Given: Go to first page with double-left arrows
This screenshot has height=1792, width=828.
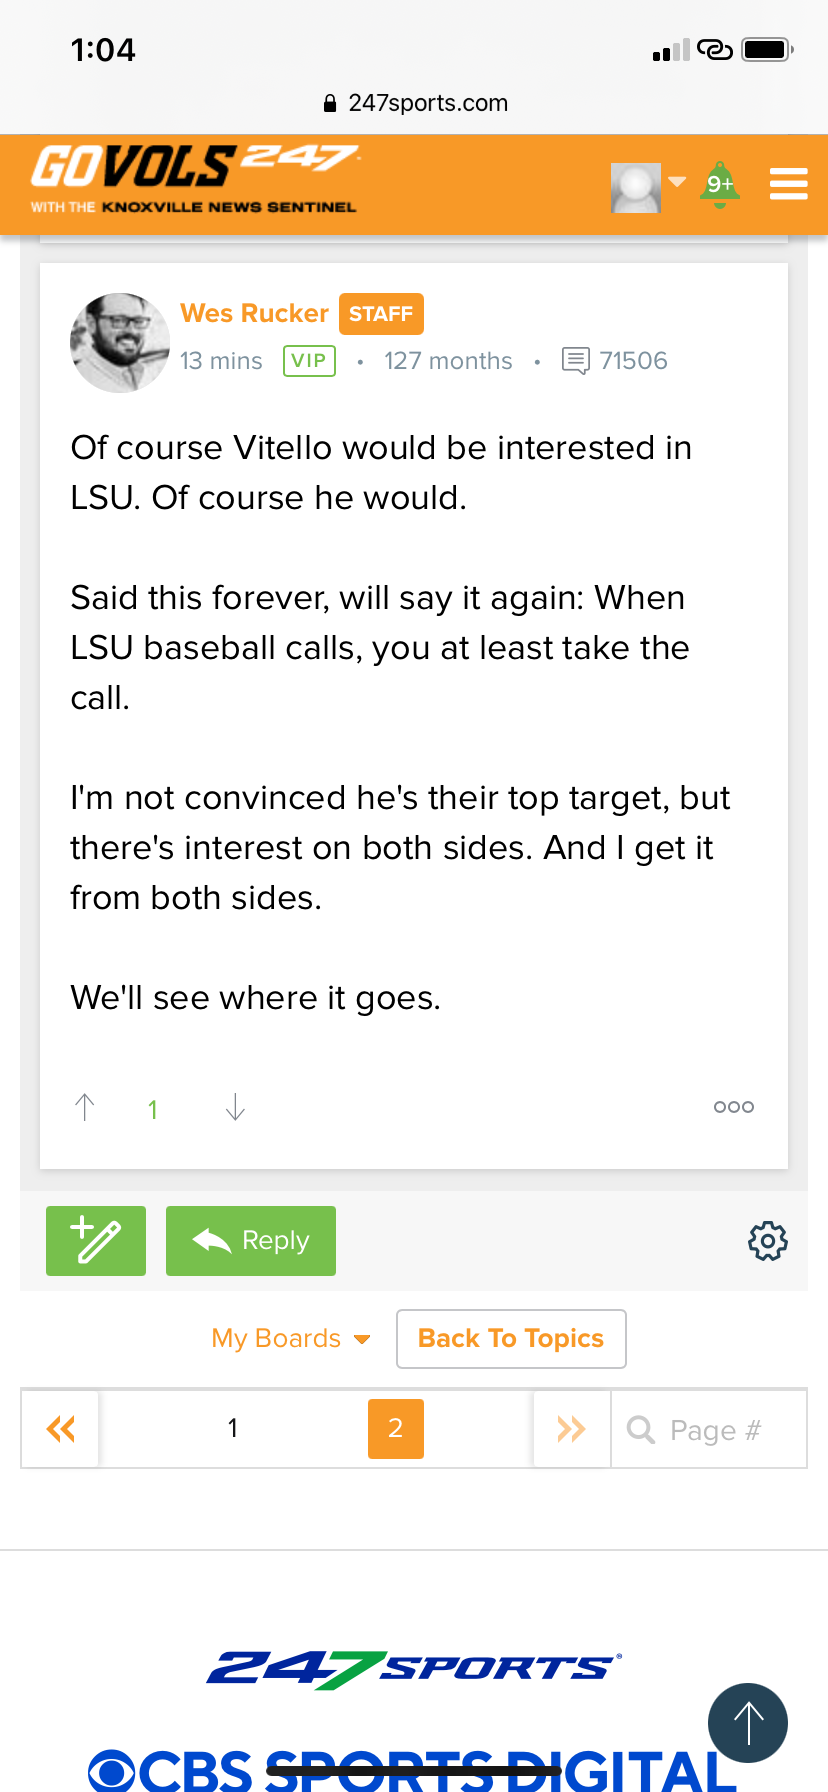Looking at the screenshot, I should tap(60, 1429).
